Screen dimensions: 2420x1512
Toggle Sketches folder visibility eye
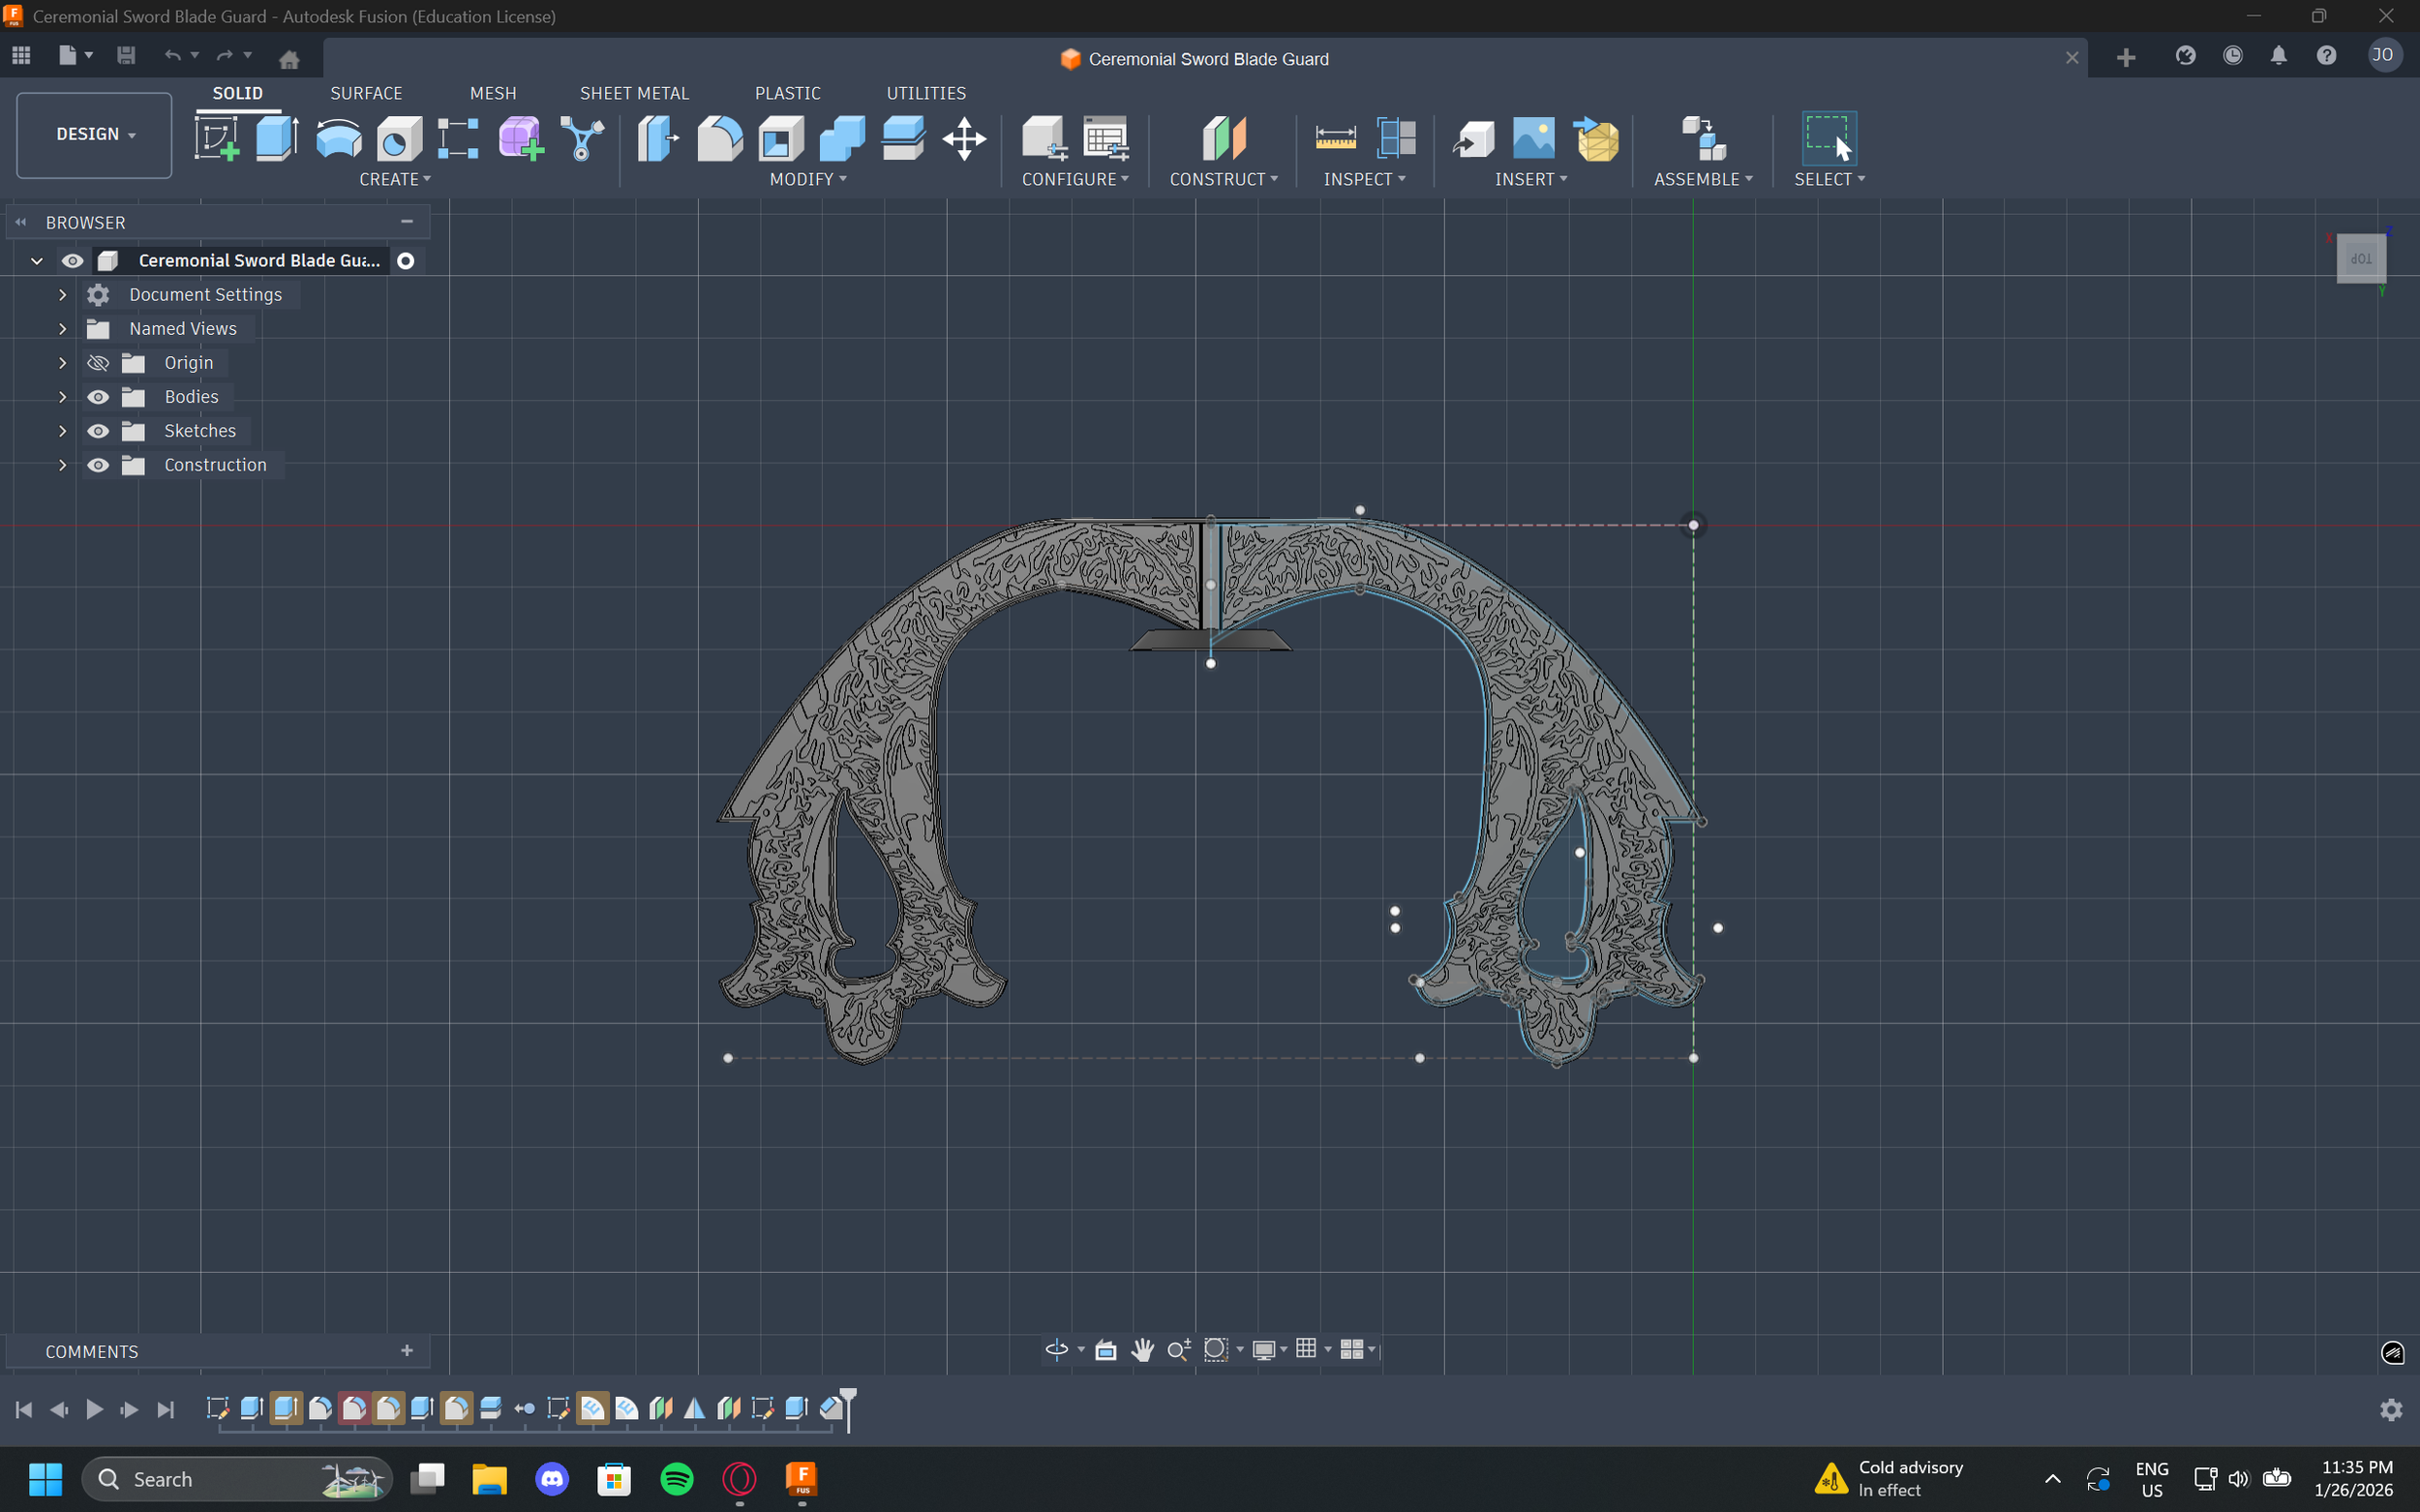(98, 431)
